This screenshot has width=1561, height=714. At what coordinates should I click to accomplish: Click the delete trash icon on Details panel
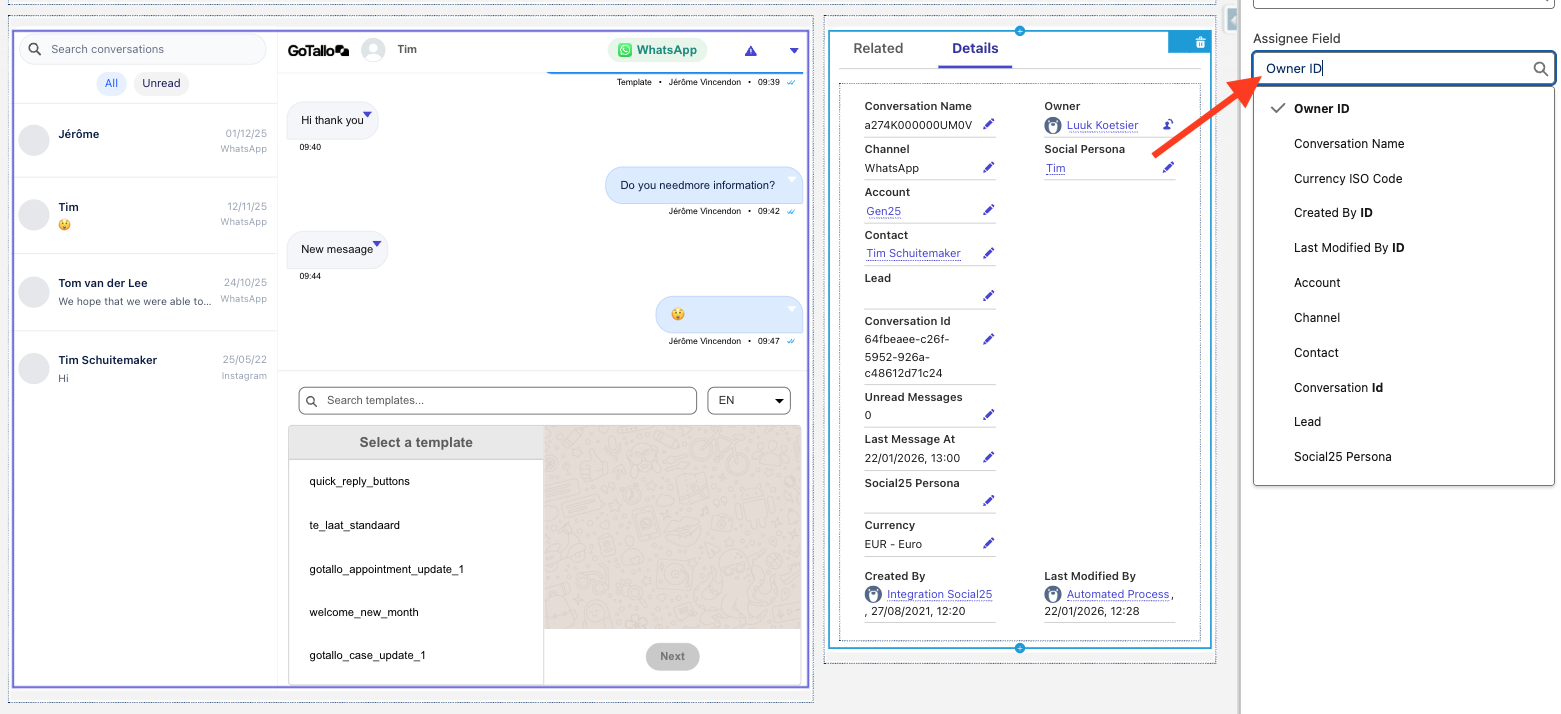(x=1200, y=42)
